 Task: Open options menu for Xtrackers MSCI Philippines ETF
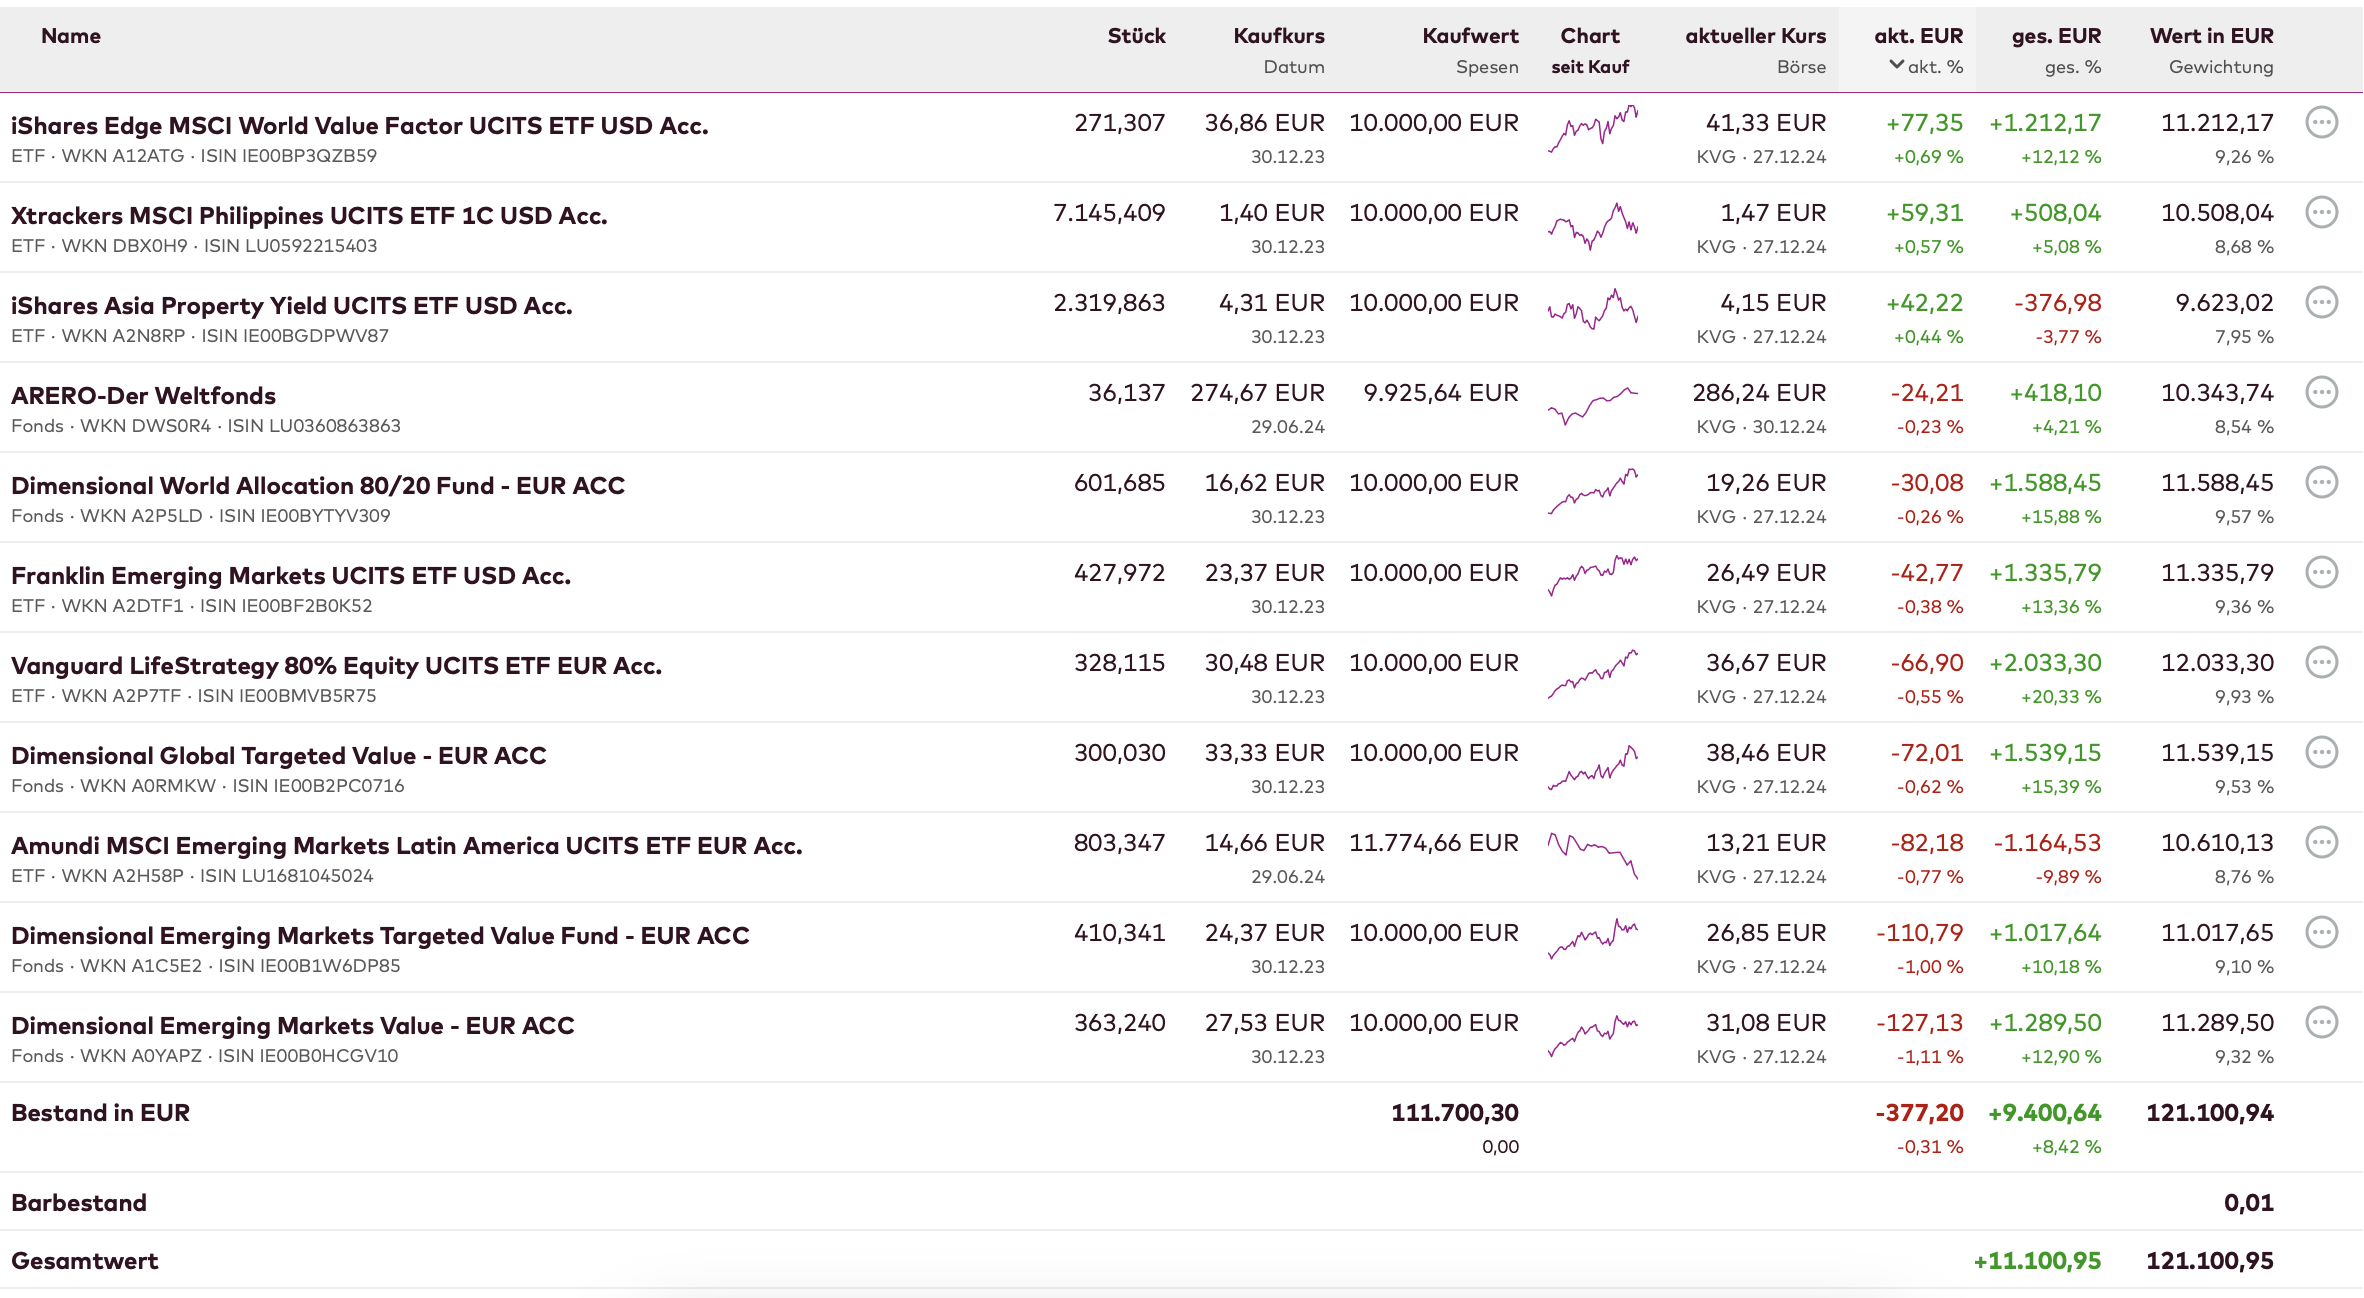pyautogui.click(x=2321, y=213)
